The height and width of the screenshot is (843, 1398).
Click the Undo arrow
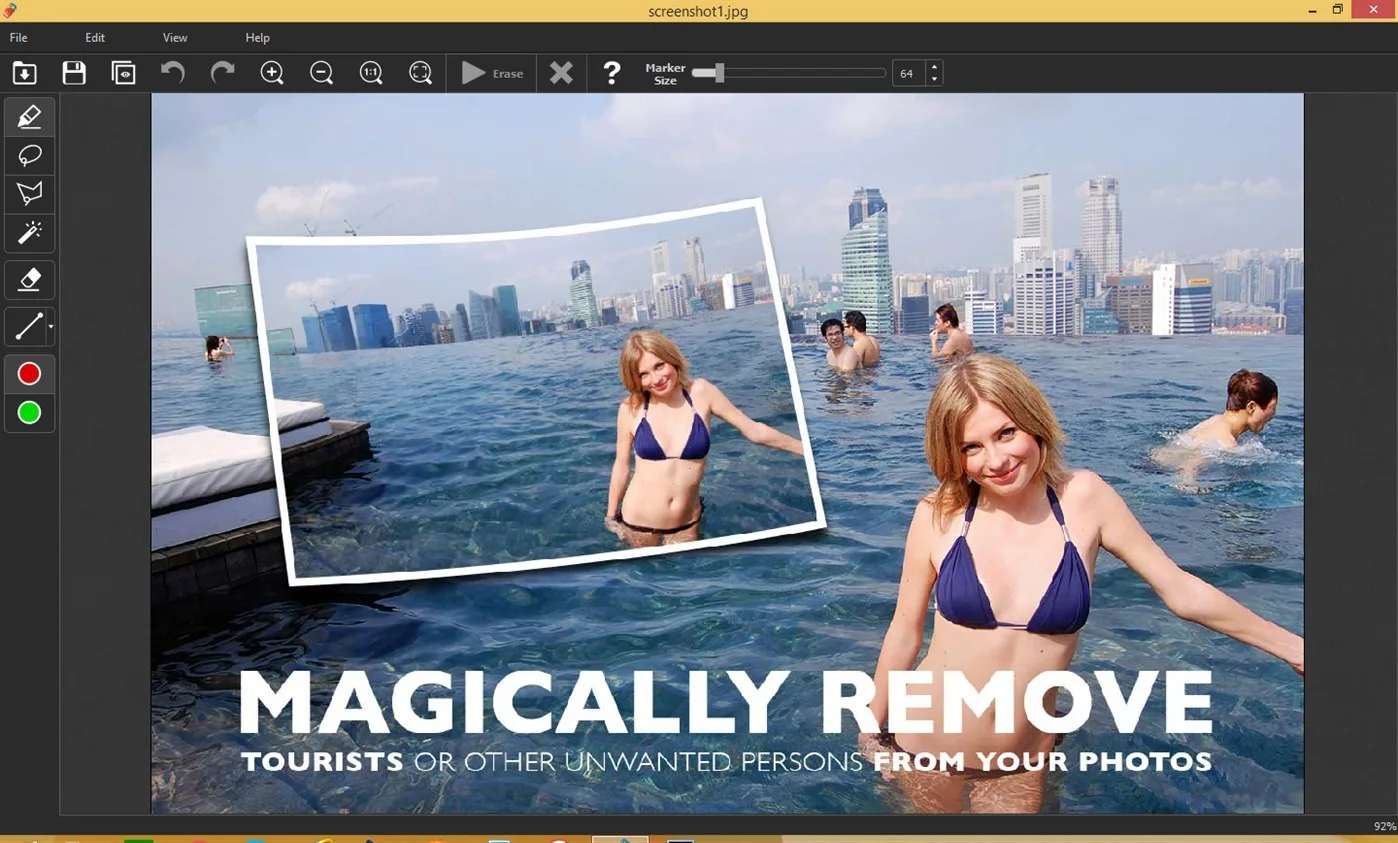[173, 73]
